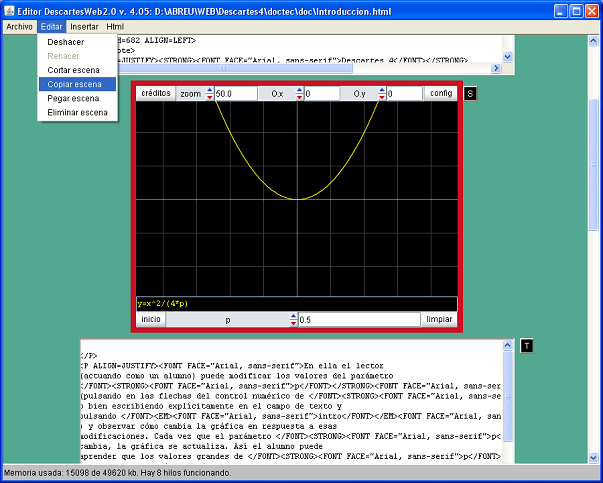Screen dimensions: 603x483
Task: Click the zoom label control
Action: pyautogui.click(x=191, y=94)
